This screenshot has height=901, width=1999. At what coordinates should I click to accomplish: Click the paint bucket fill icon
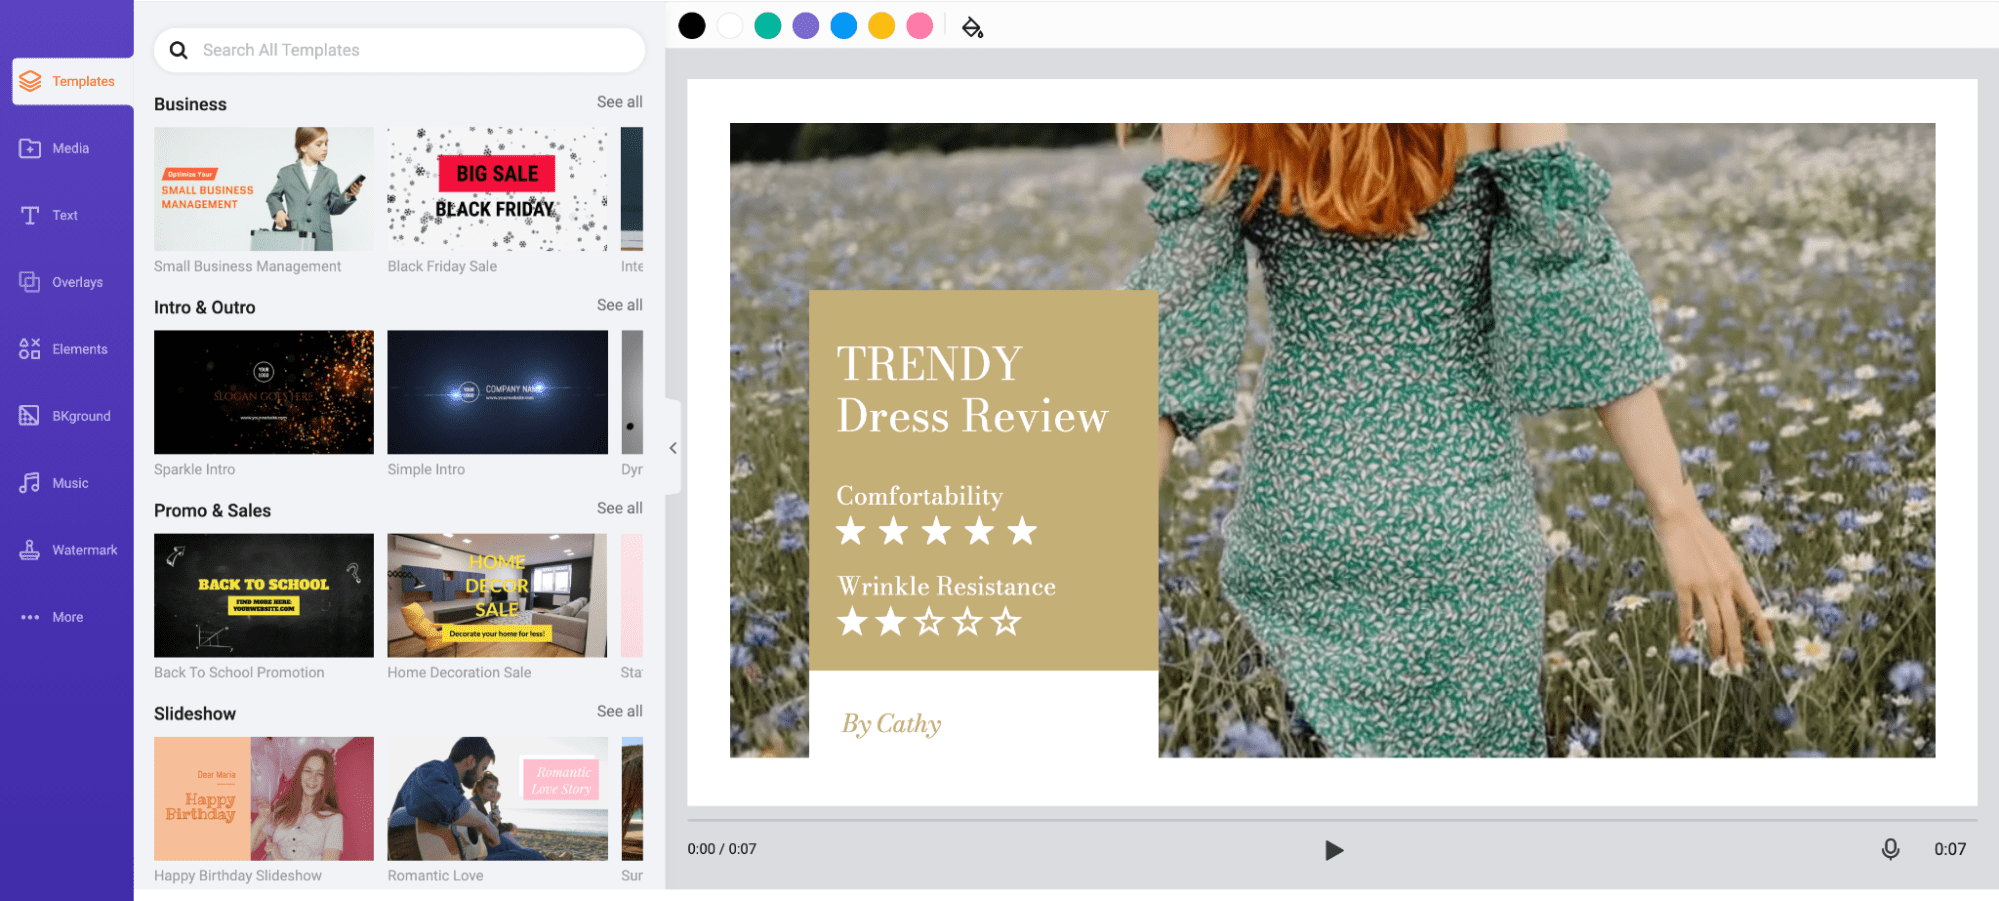click(x=972, y=27)
